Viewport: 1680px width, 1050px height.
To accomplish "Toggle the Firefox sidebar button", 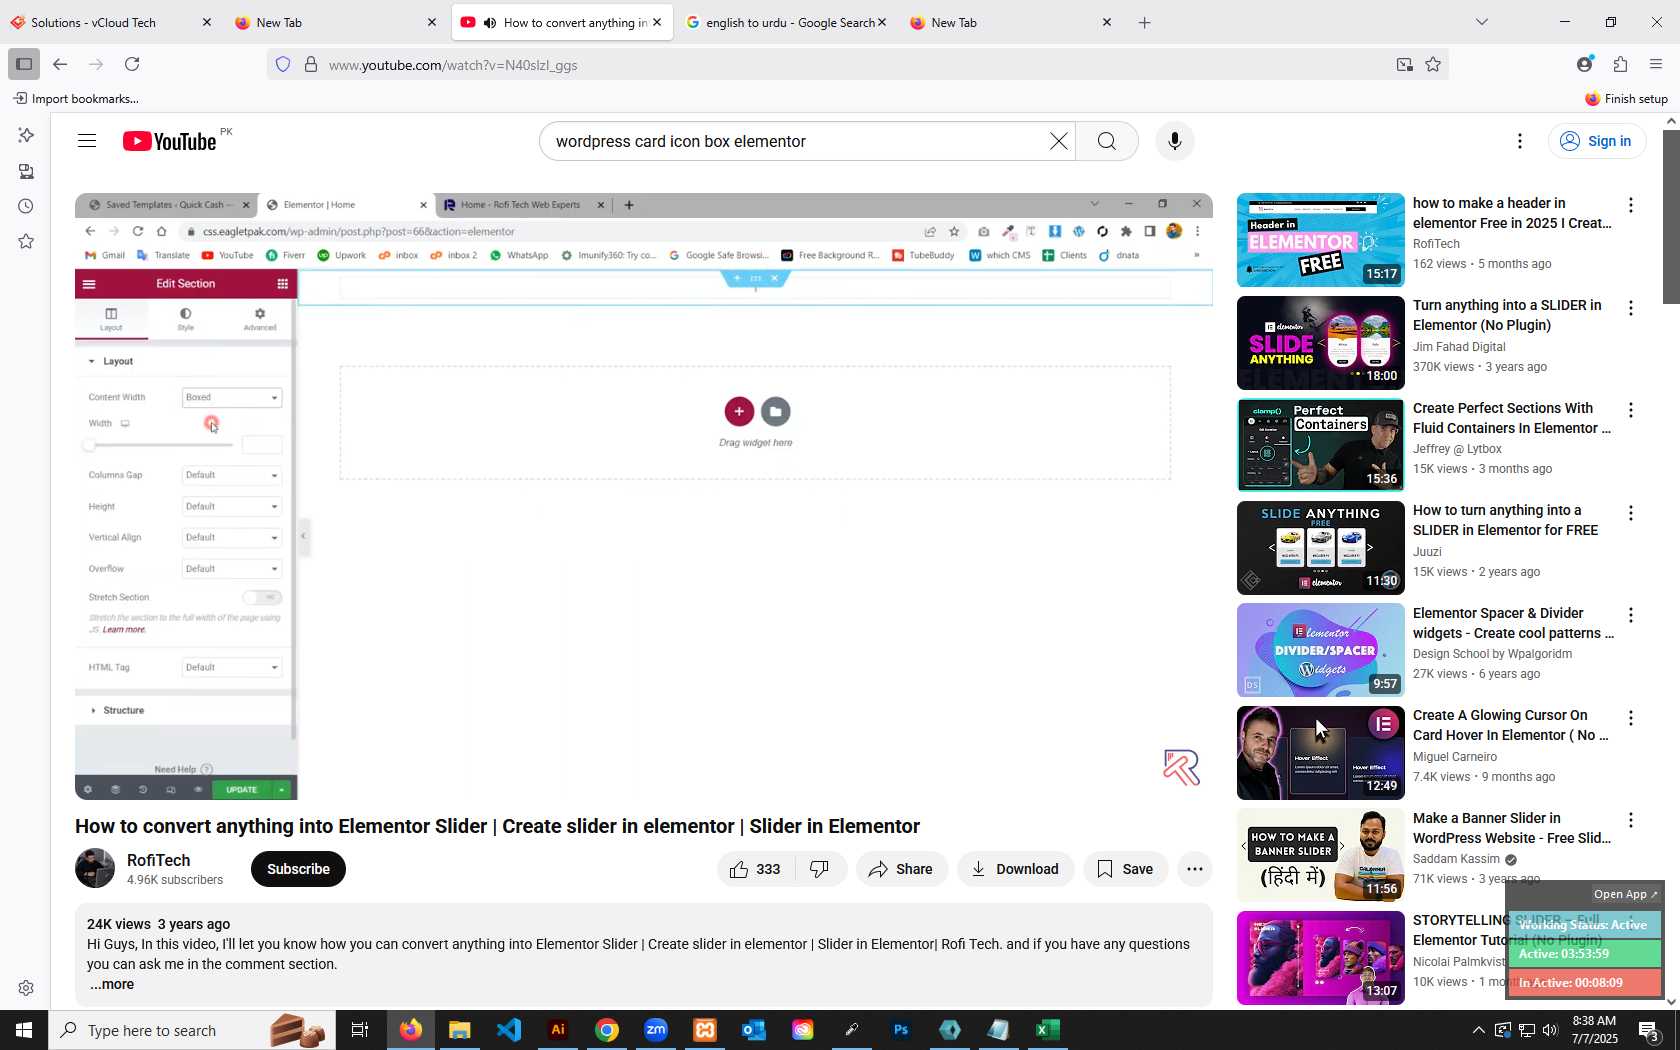I will (x=24, y=64).
